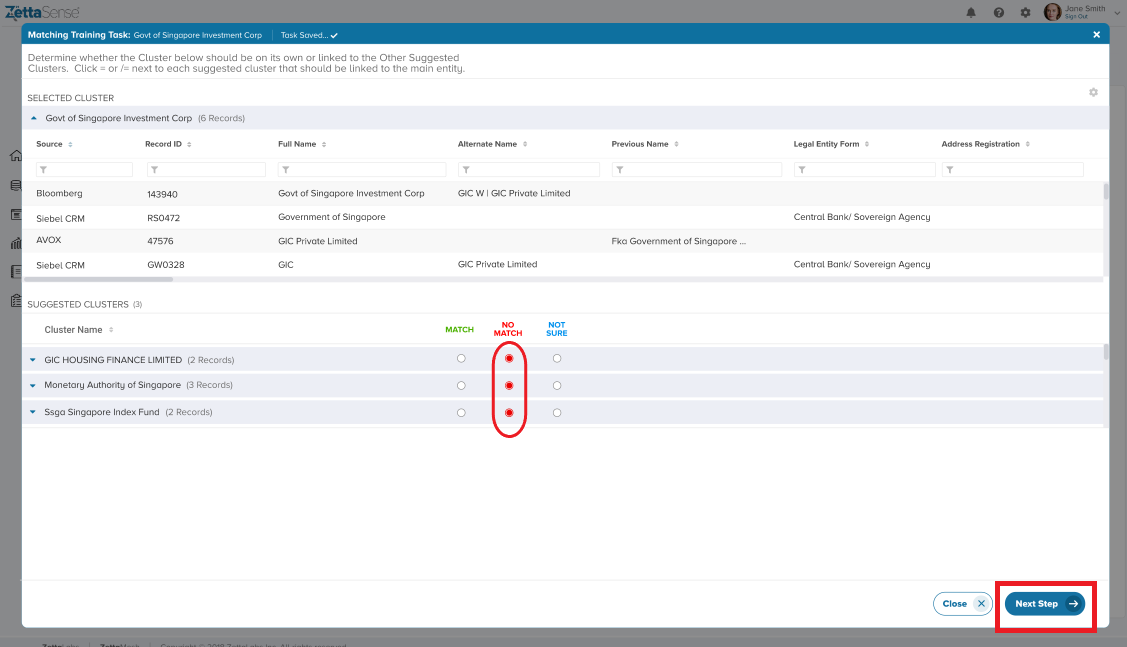1127x647 pixels.
Task: Click Jane Smith user avatar
Action: [1052, 12]
